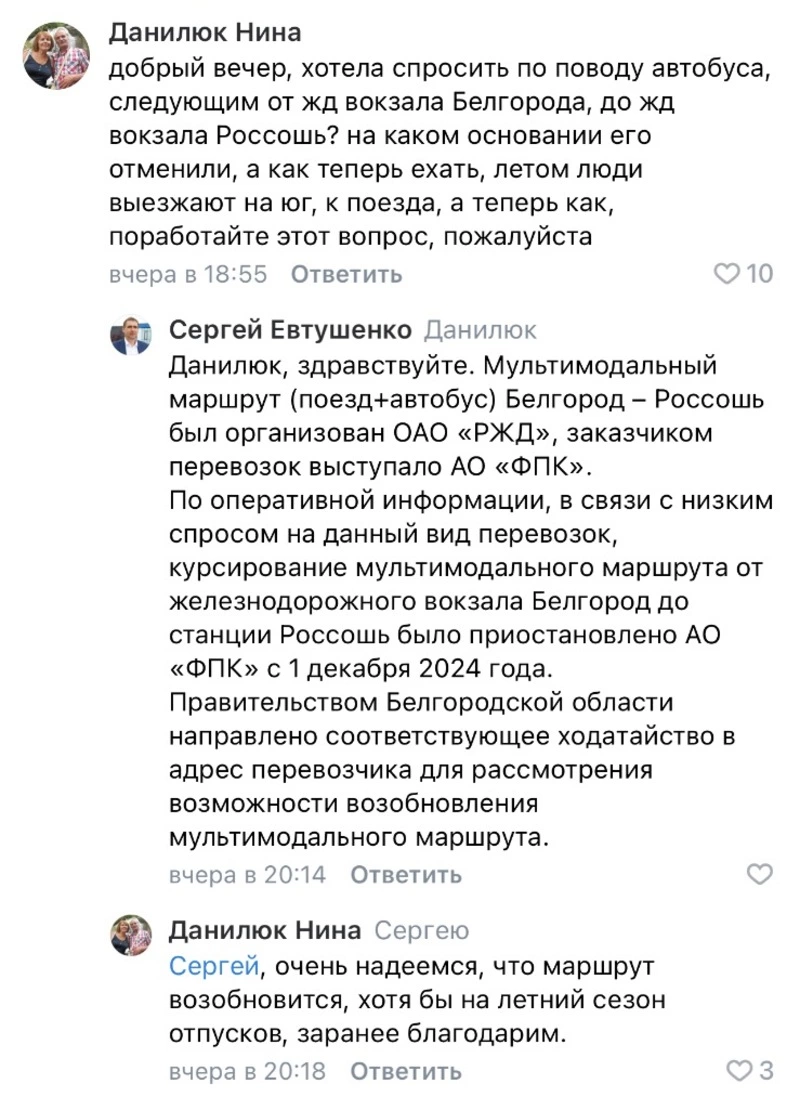Click gray 'Данилюк' reply-to label
The image size is (800, 1097).
click(481, 330)
